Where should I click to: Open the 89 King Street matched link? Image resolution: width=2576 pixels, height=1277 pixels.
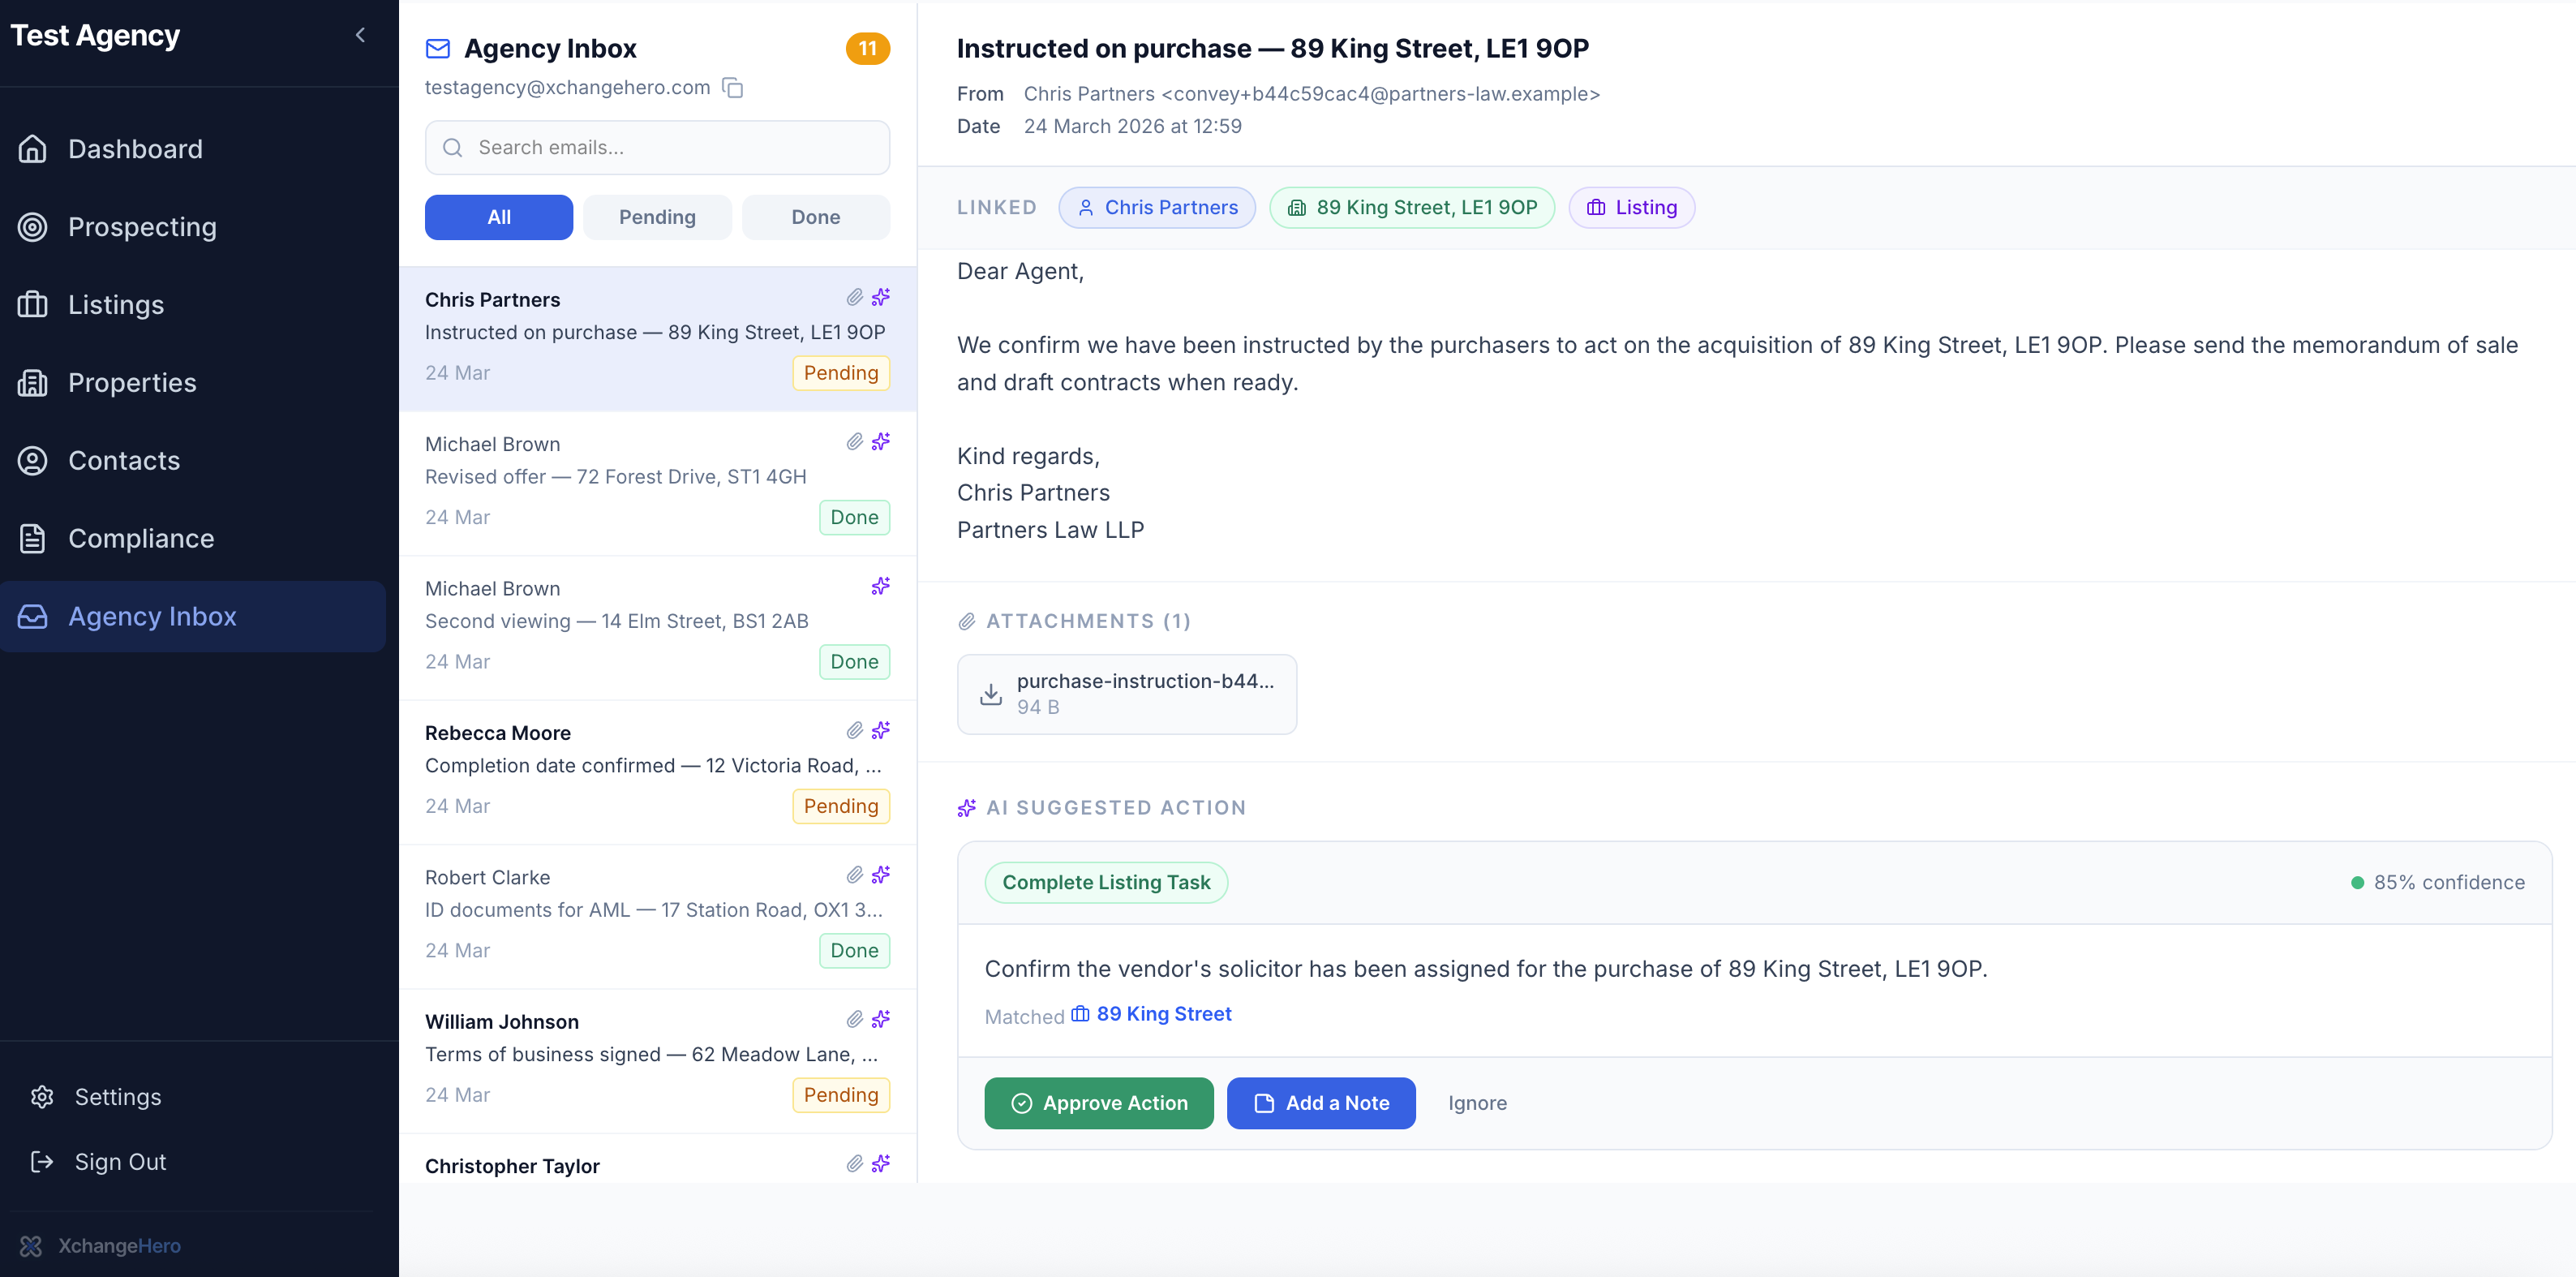1162,1014
